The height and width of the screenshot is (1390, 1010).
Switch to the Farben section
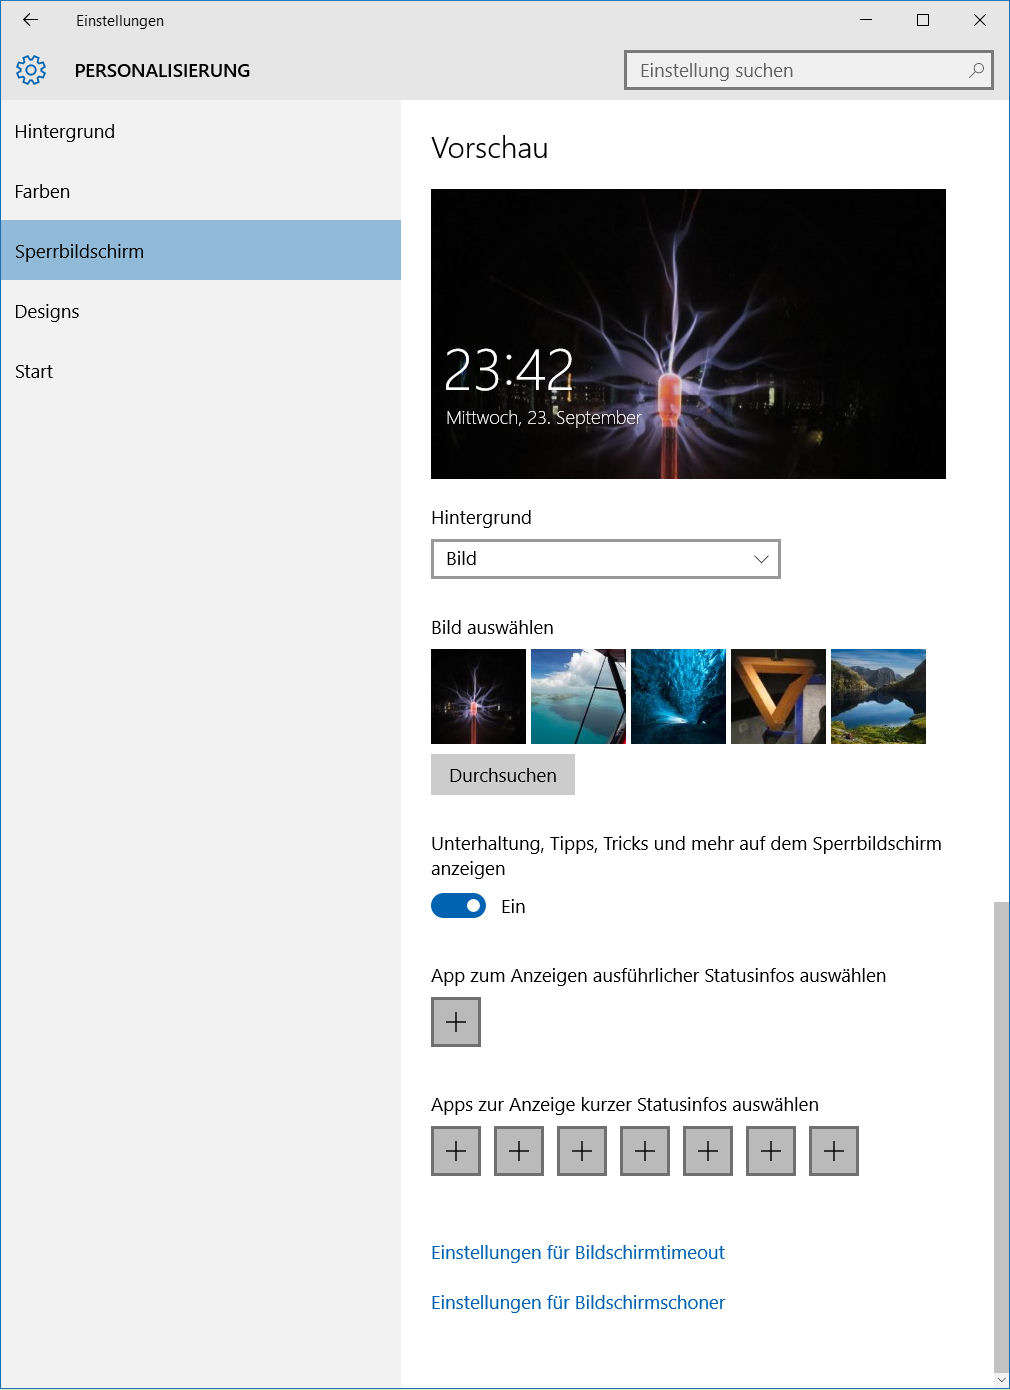click(42, 192)
